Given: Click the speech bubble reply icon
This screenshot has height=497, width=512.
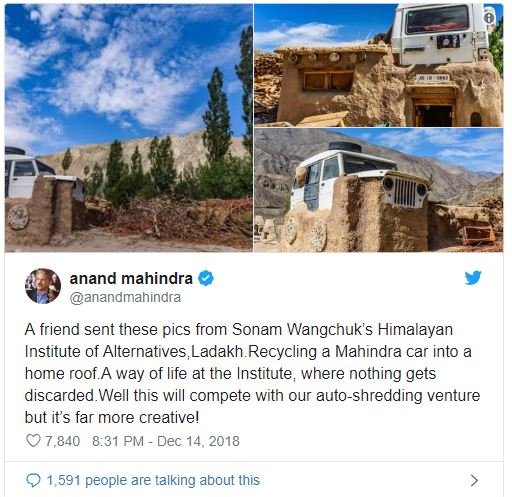Looking at the screenshot, I should click(33, 480).
